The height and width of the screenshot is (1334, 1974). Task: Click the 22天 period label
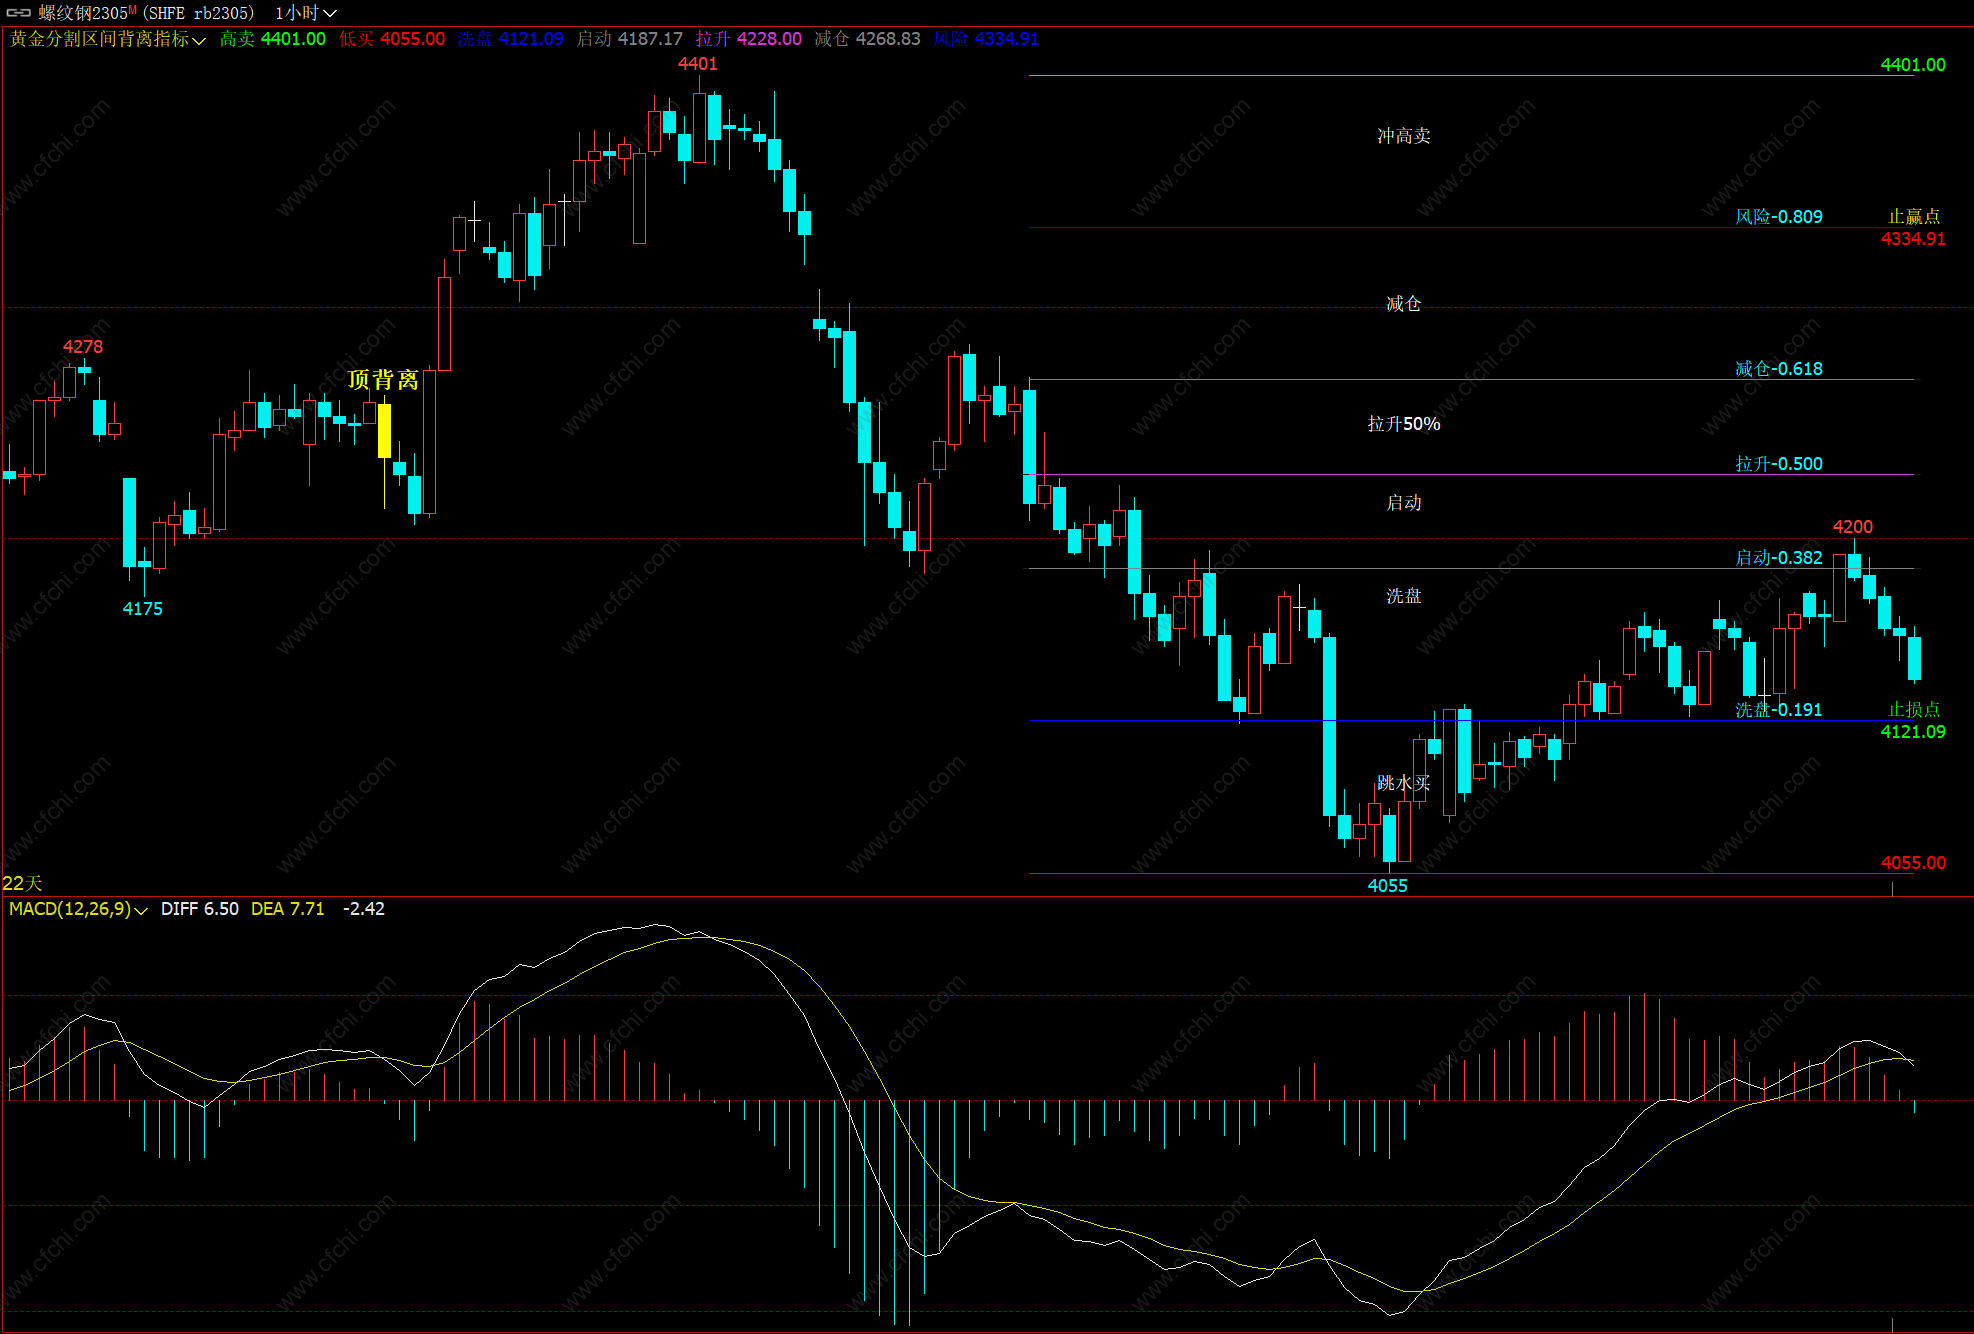pyautogui.click(x=22, y=883)
